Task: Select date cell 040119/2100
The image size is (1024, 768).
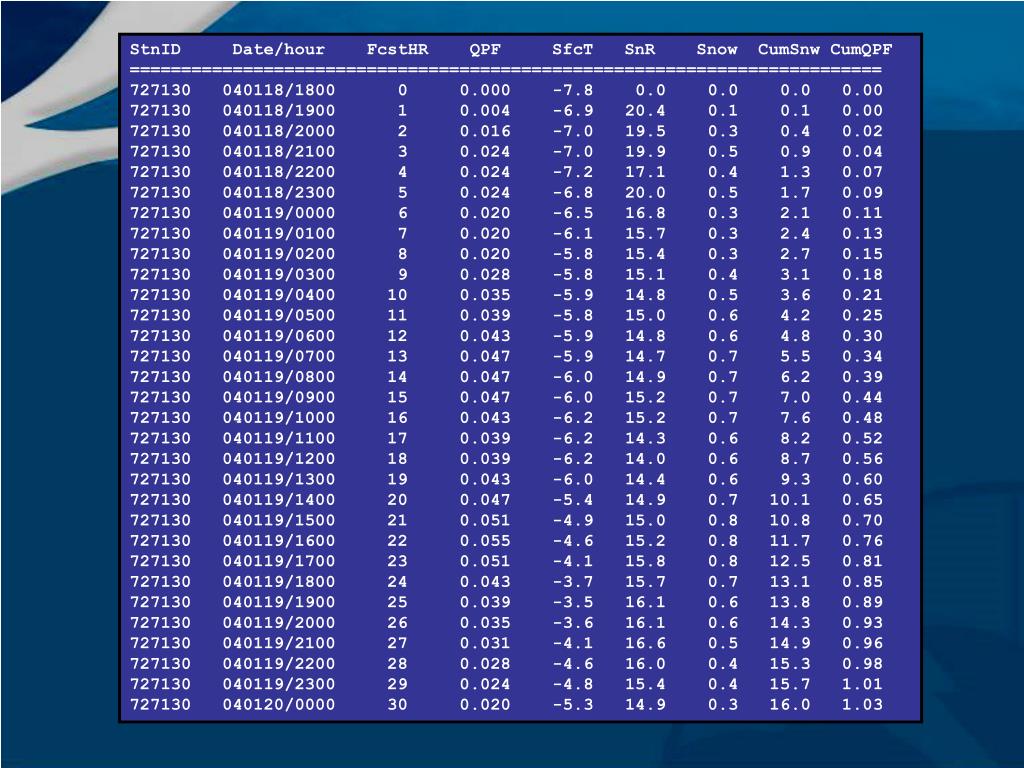Action: (x=279, y=643)
